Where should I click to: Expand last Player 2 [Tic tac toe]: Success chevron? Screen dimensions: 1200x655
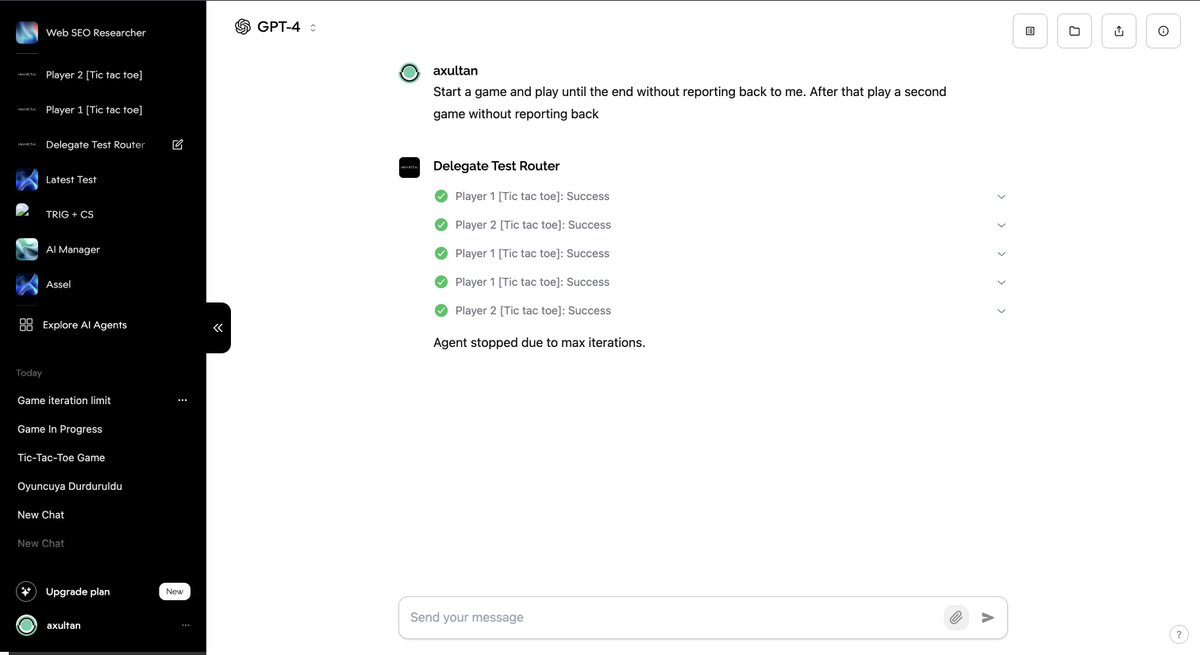(1002, 311)
